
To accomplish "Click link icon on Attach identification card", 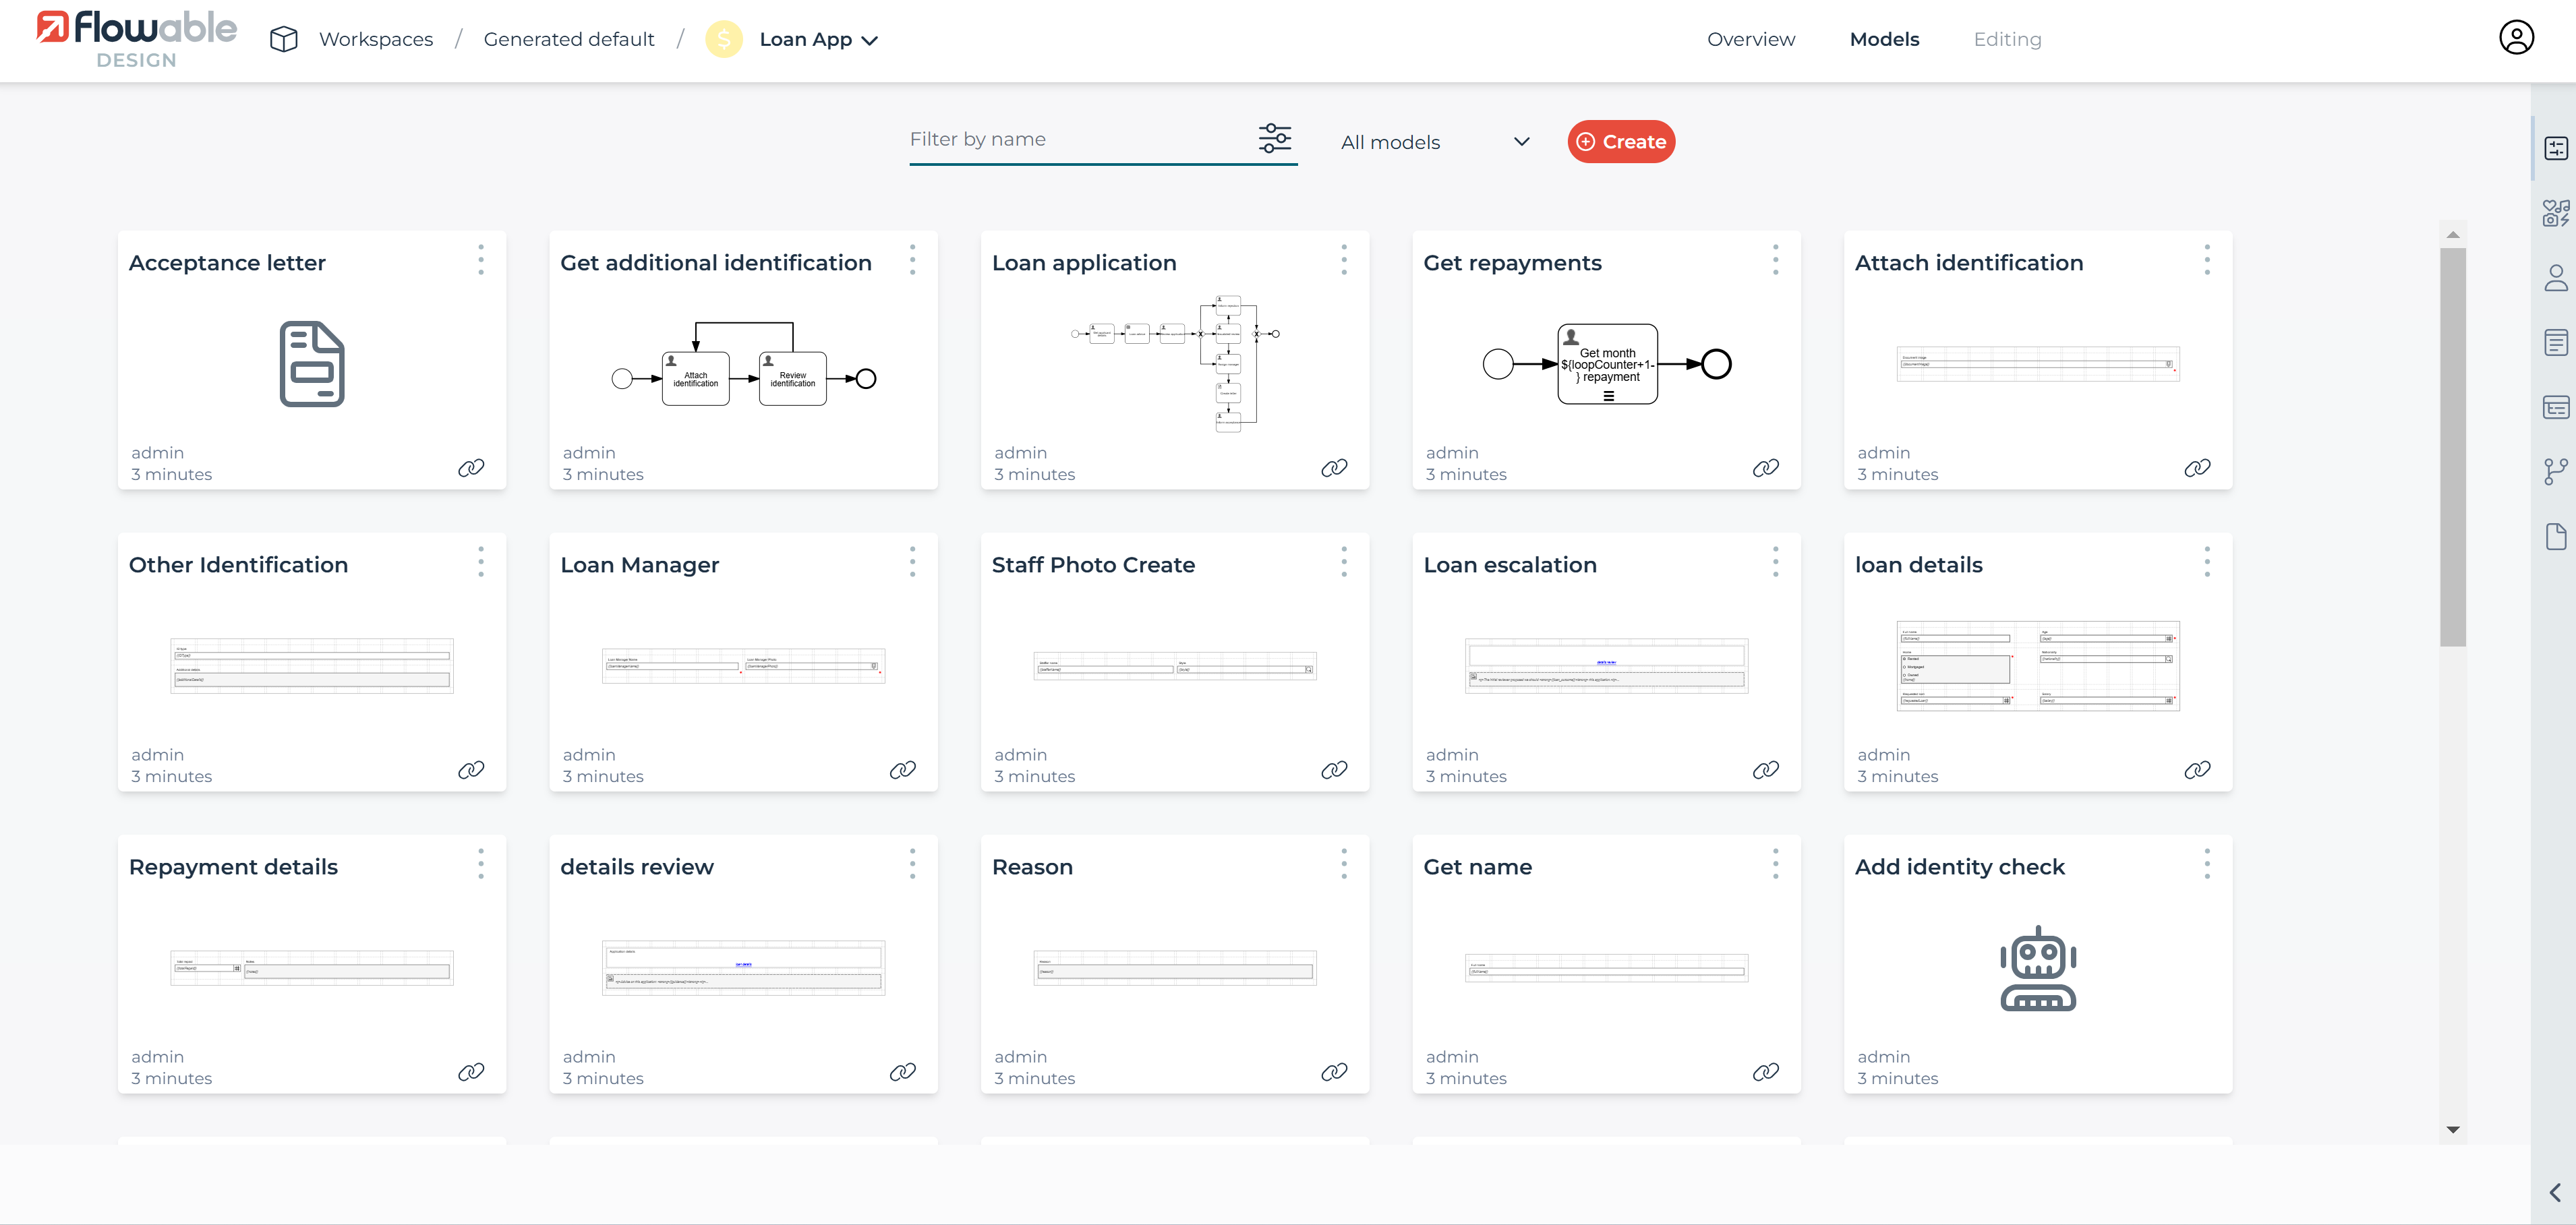I will pyautogui.click(x=2197, y=468).
